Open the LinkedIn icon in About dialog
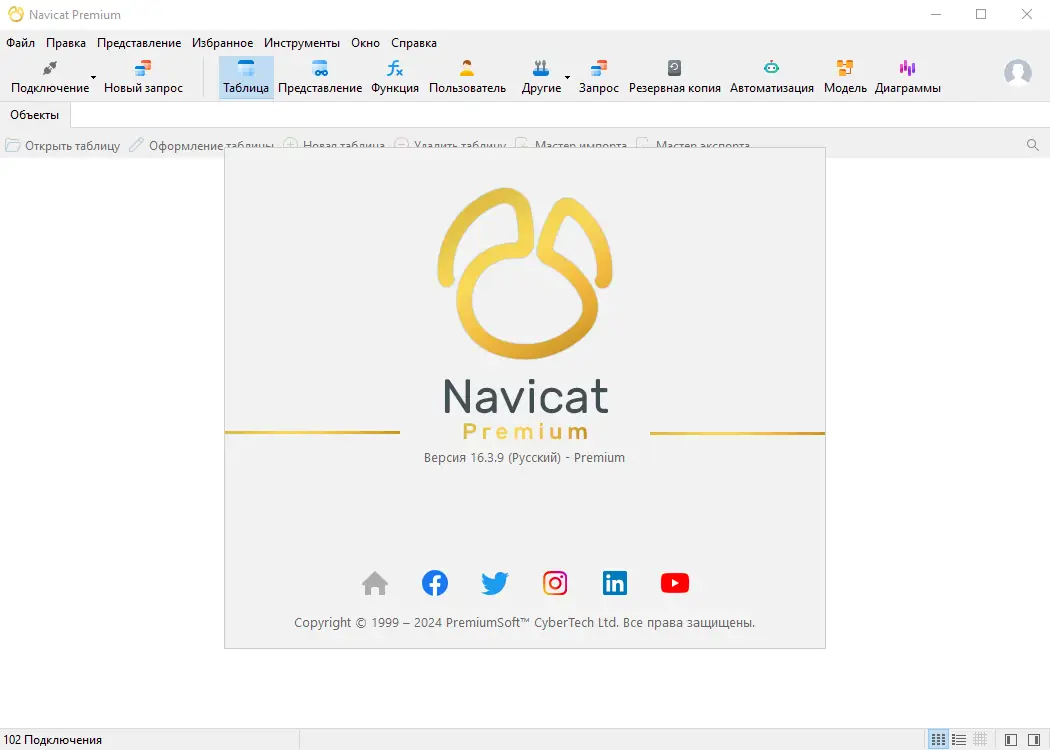1050x750 pixels. (x=615, y=583)
